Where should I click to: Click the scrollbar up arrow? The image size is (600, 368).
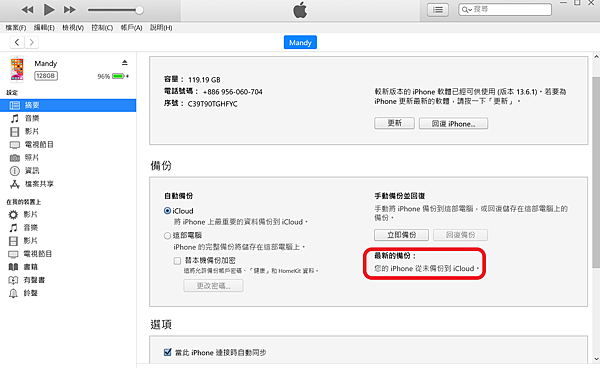coord(596,57)
